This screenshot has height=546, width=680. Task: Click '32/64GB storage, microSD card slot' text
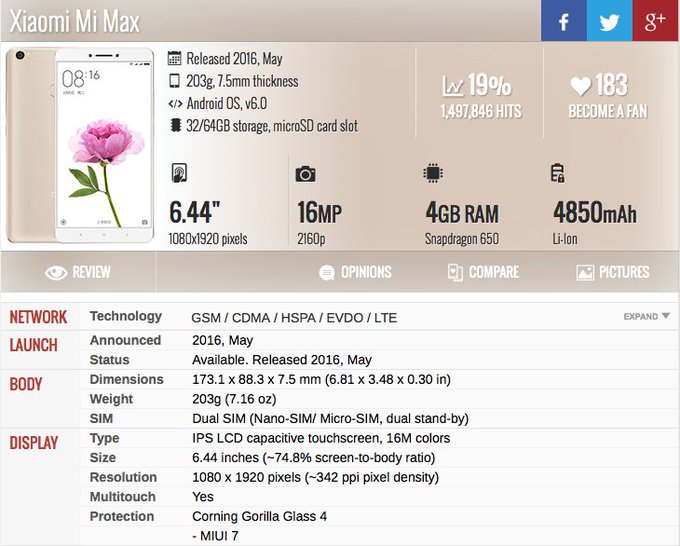coord(272,126)
